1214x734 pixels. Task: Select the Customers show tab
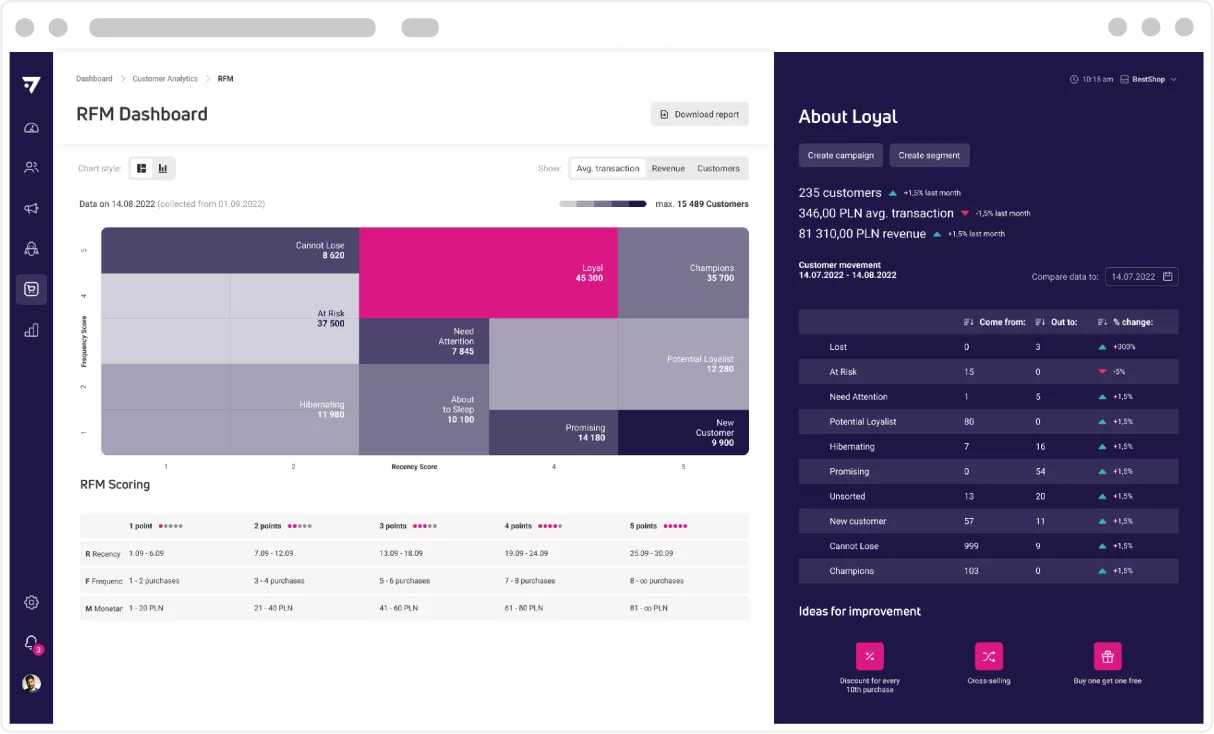pos(718,168)
